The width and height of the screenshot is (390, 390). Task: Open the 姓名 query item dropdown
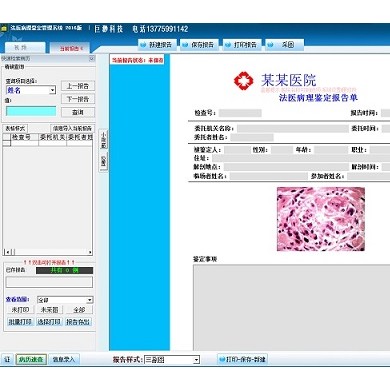point(52,90)
